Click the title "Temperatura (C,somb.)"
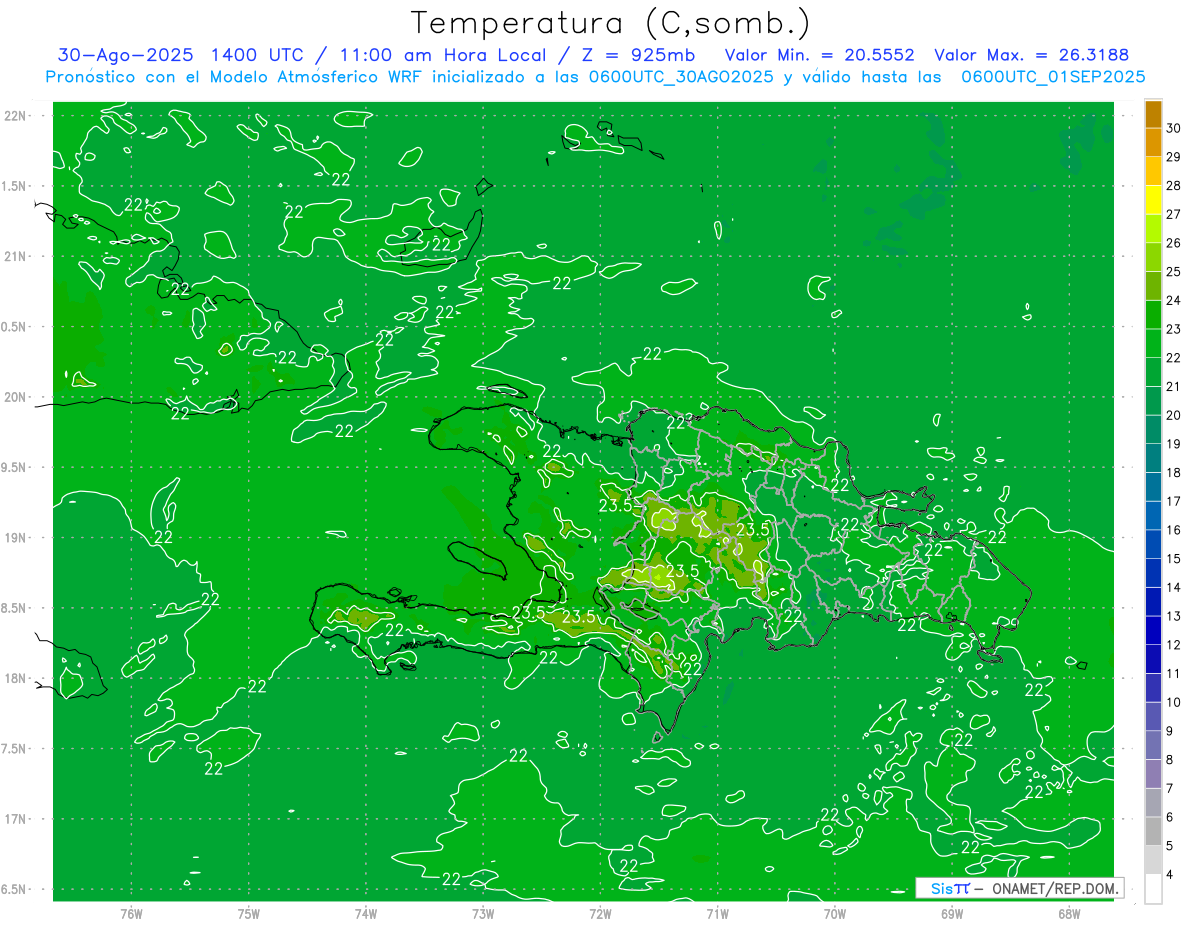The height and width of the screenshot is (927, 1200). [x=610, y=23]
